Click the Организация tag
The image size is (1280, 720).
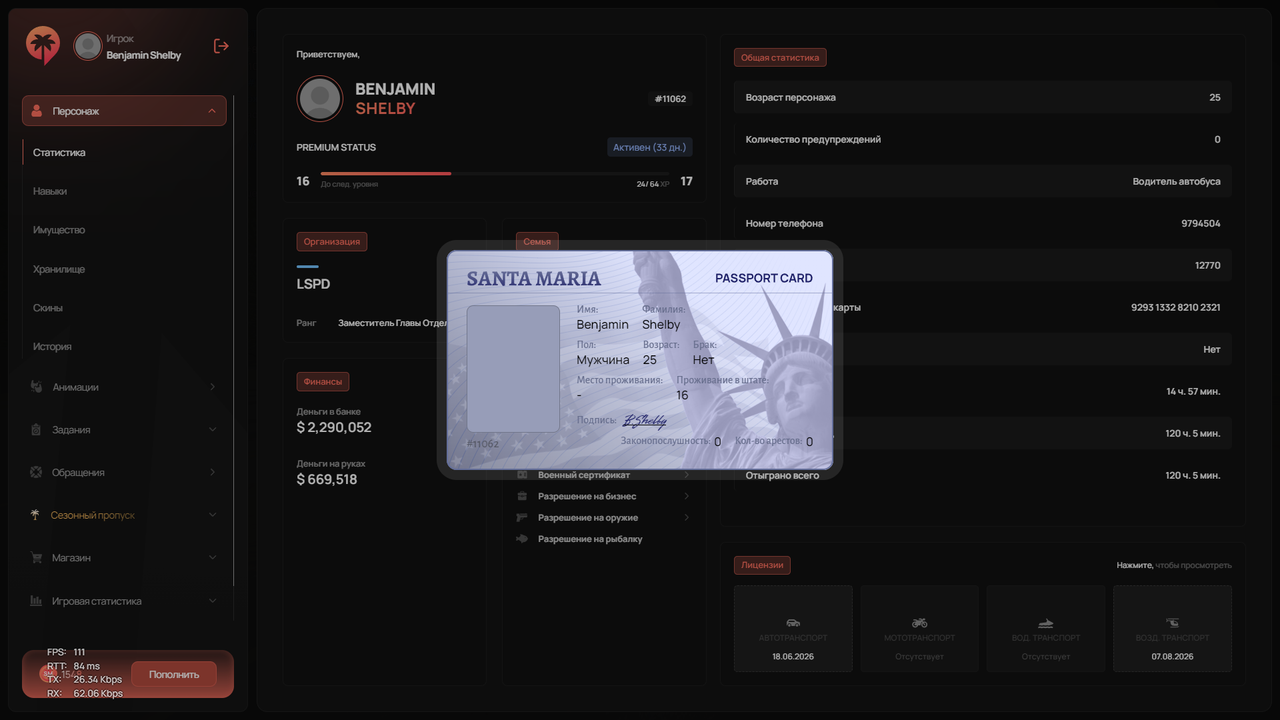pyautogui.click(x=332, y=241)
